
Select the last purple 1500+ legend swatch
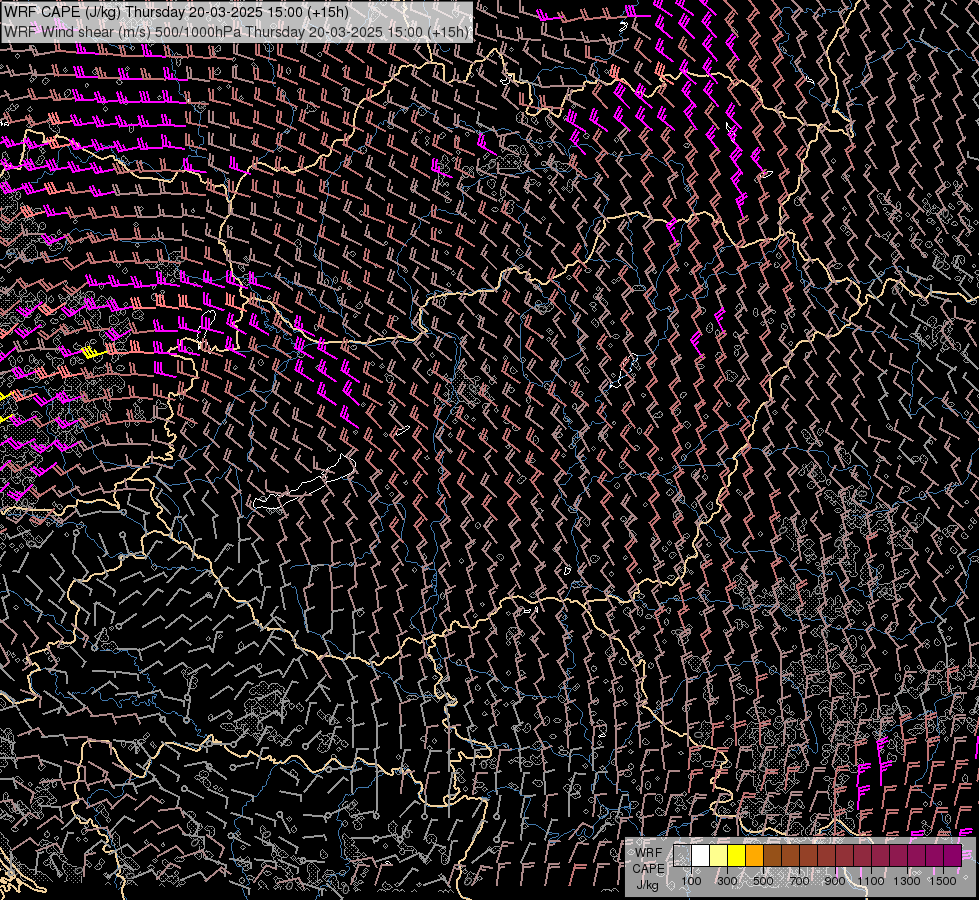click(x=952, y=856)
